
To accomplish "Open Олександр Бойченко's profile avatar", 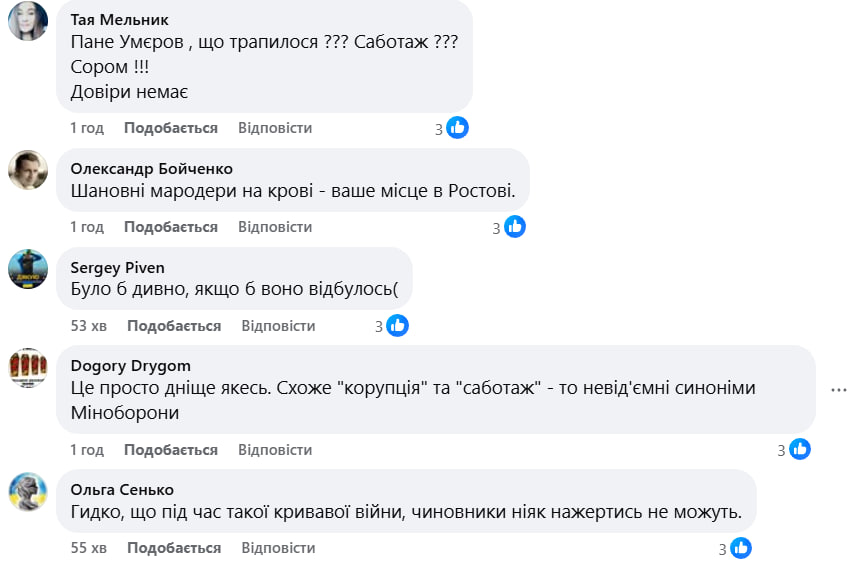I will 28,170.
